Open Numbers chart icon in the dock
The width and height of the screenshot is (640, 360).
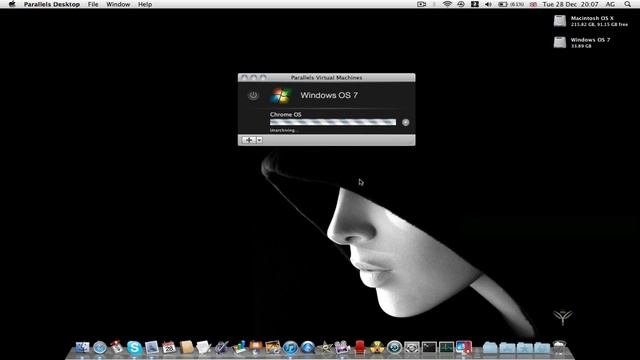click(x=239, y=347)
